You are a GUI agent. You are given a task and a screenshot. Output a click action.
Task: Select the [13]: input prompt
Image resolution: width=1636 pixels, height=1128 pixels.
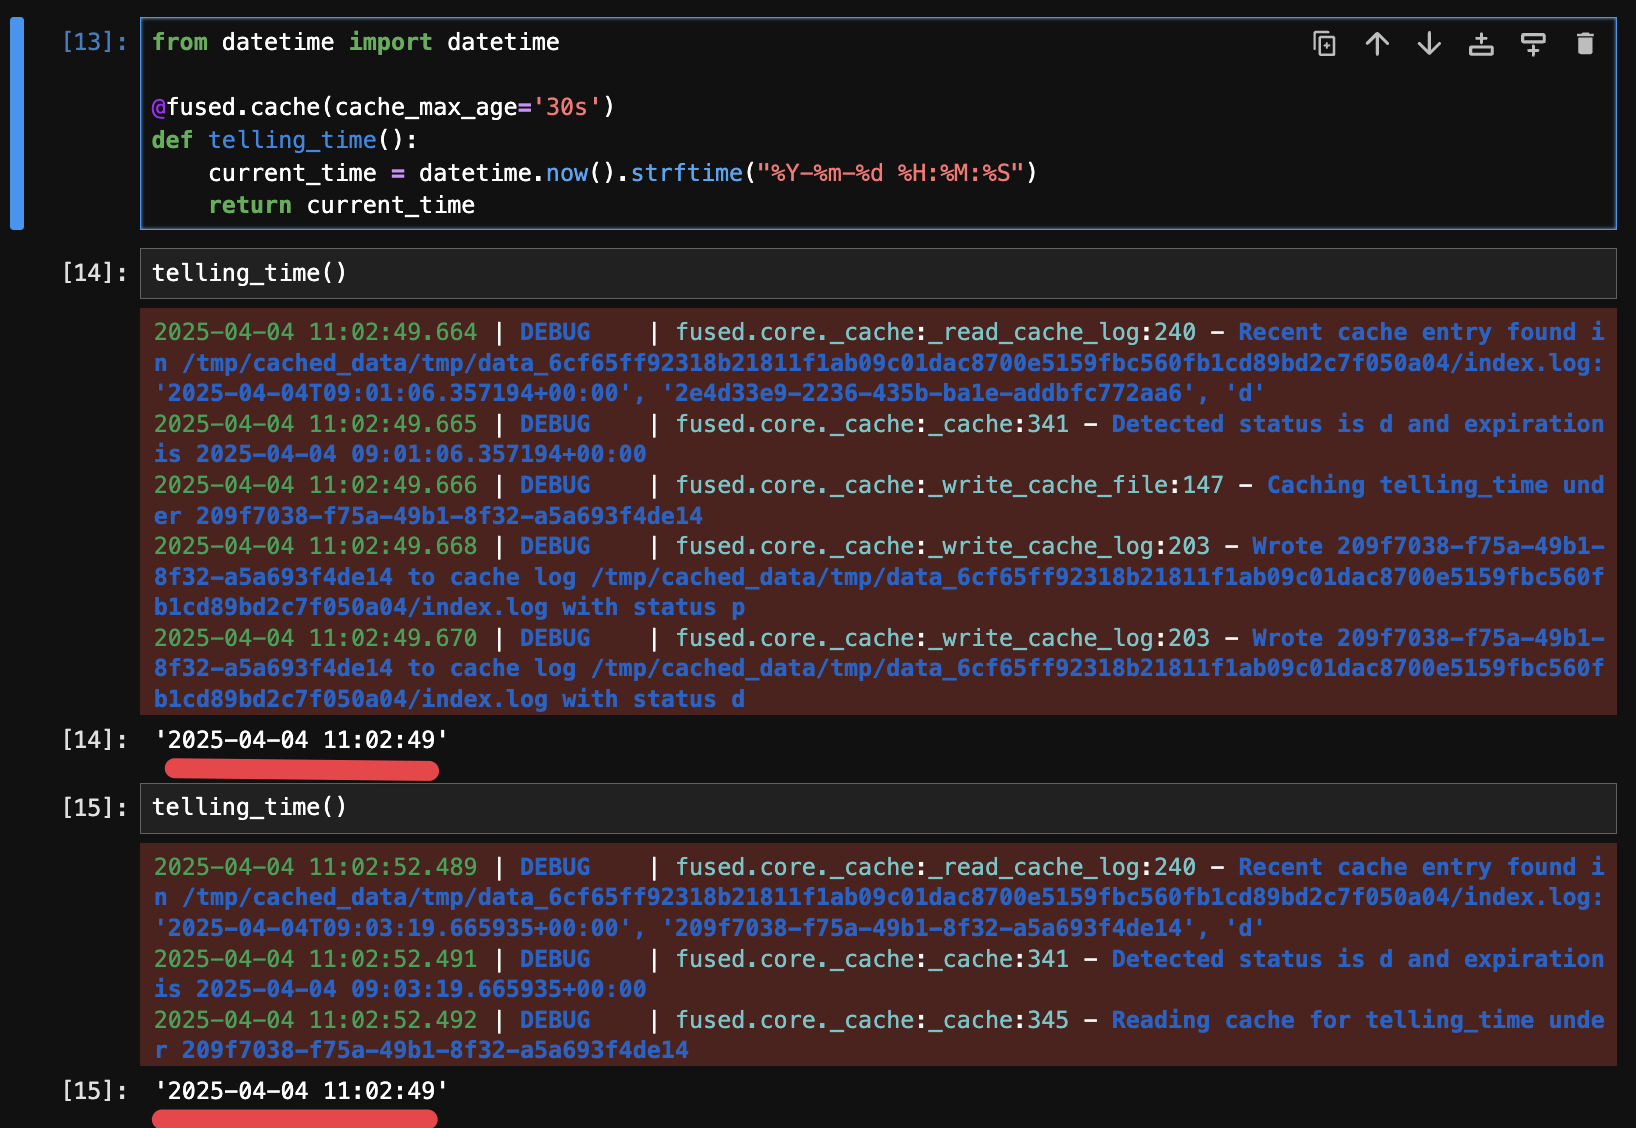pos(95,42)
